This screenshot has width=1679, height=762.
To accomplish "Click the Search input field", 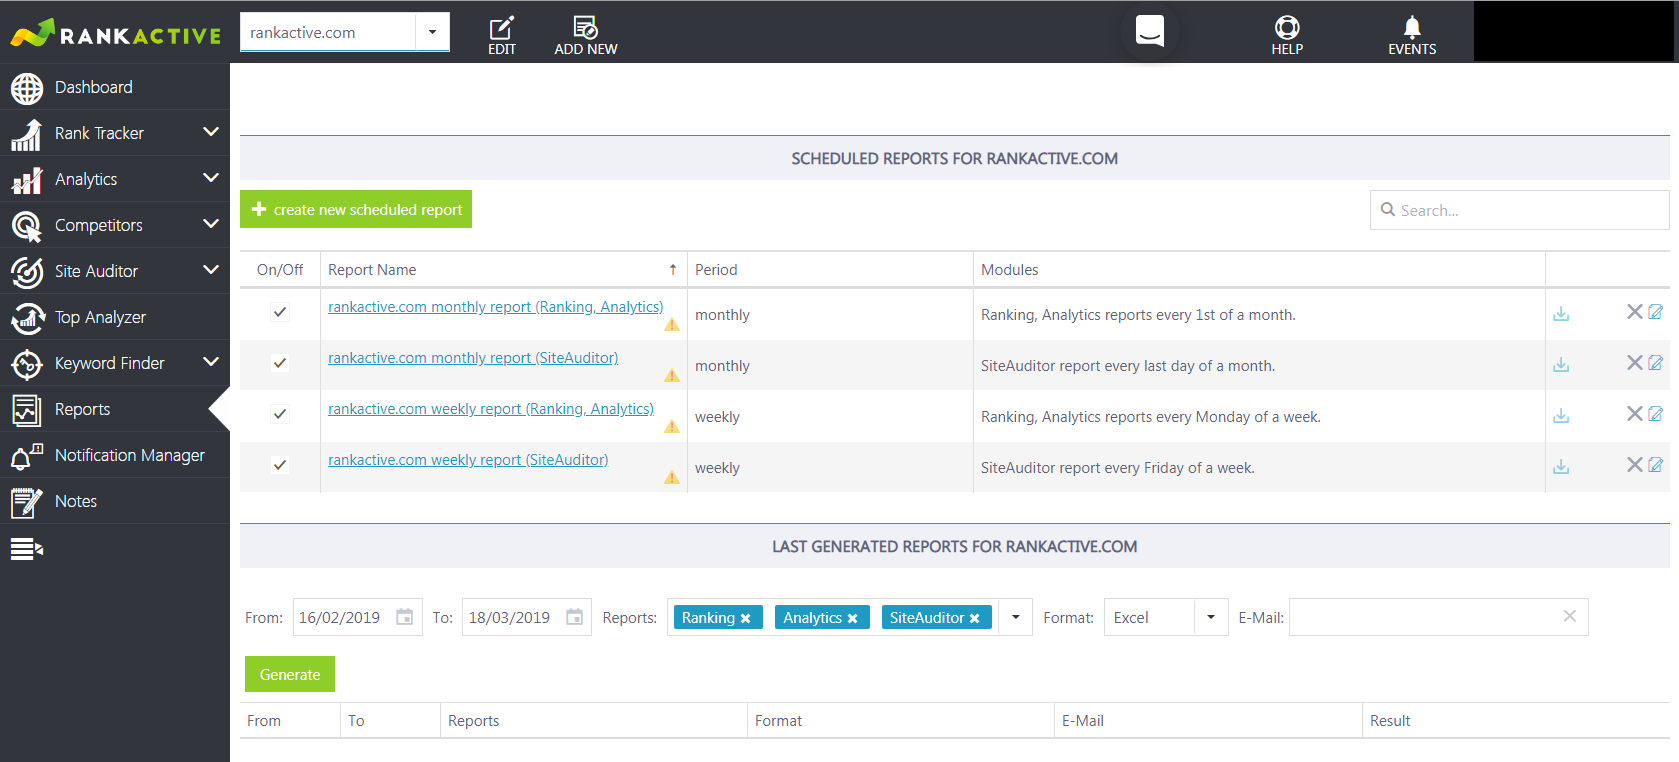I will [1520, 210].
